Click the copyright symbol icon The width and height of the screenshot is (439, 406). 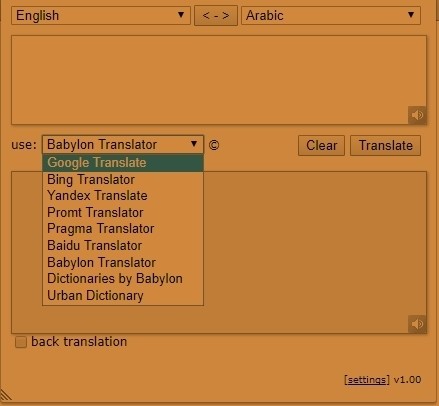(x=214, y=145)
